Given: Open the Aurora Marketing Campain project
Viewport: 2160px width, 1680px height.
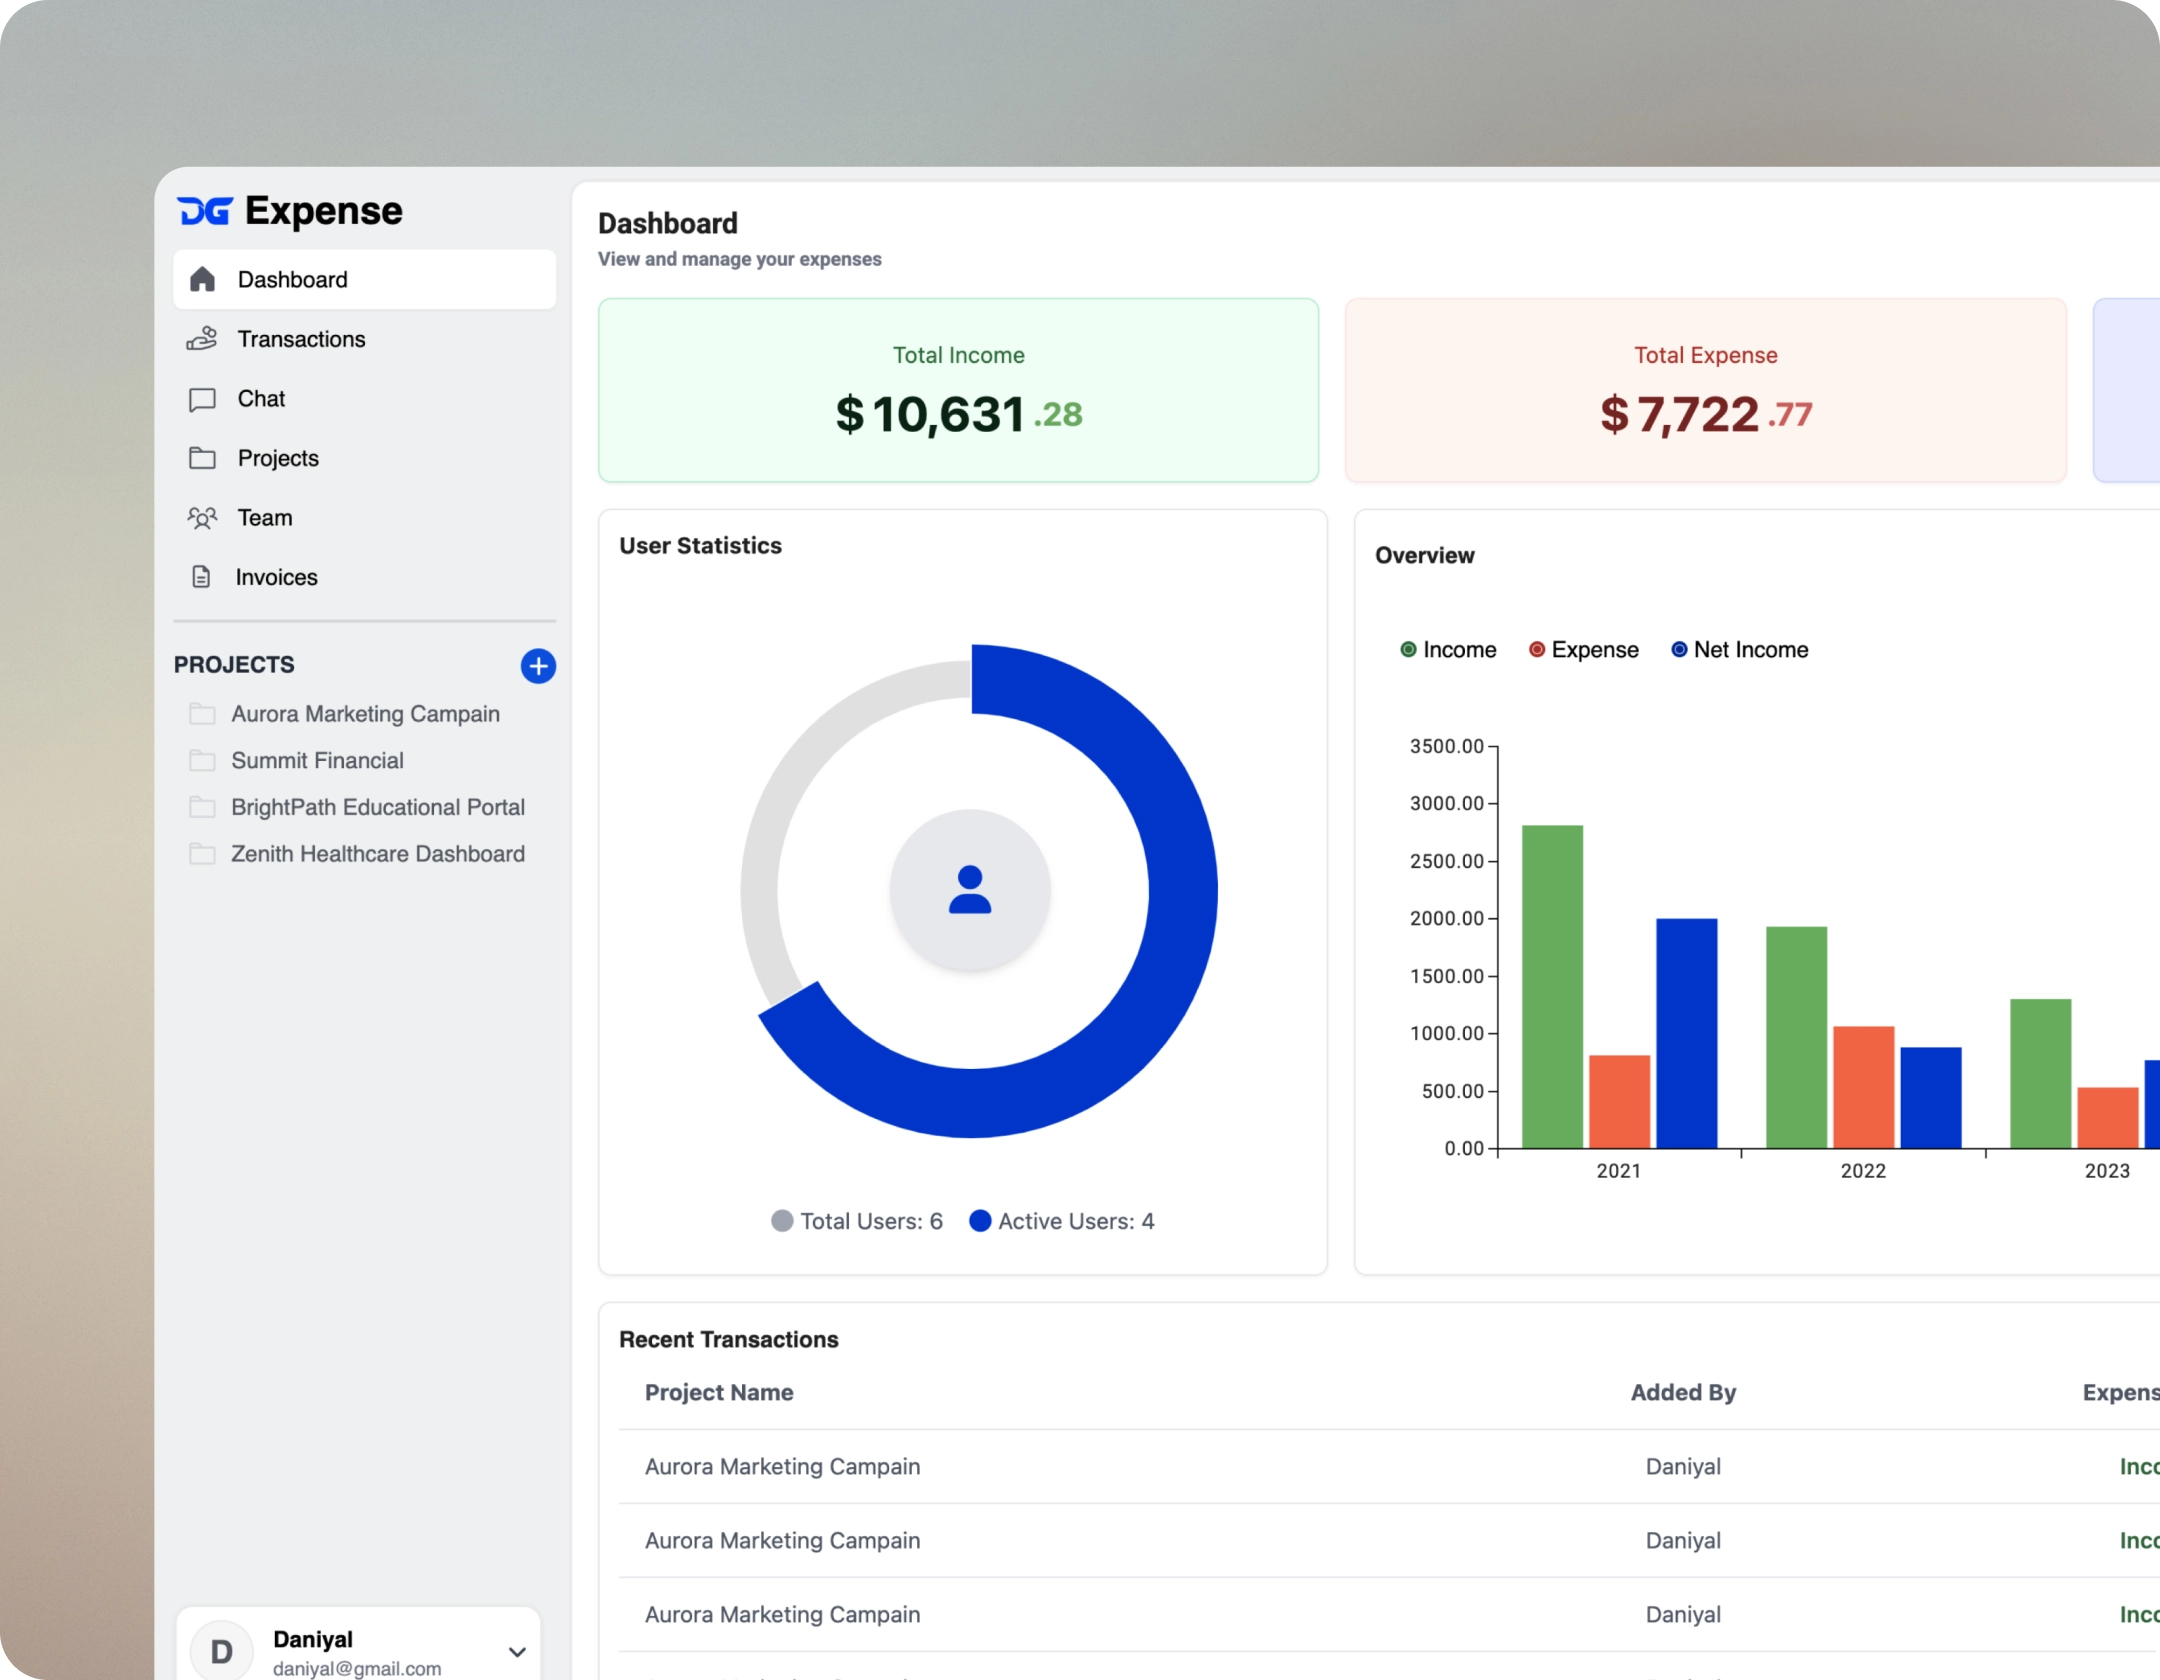Looking at the screenshot, I should click(365, 714).
